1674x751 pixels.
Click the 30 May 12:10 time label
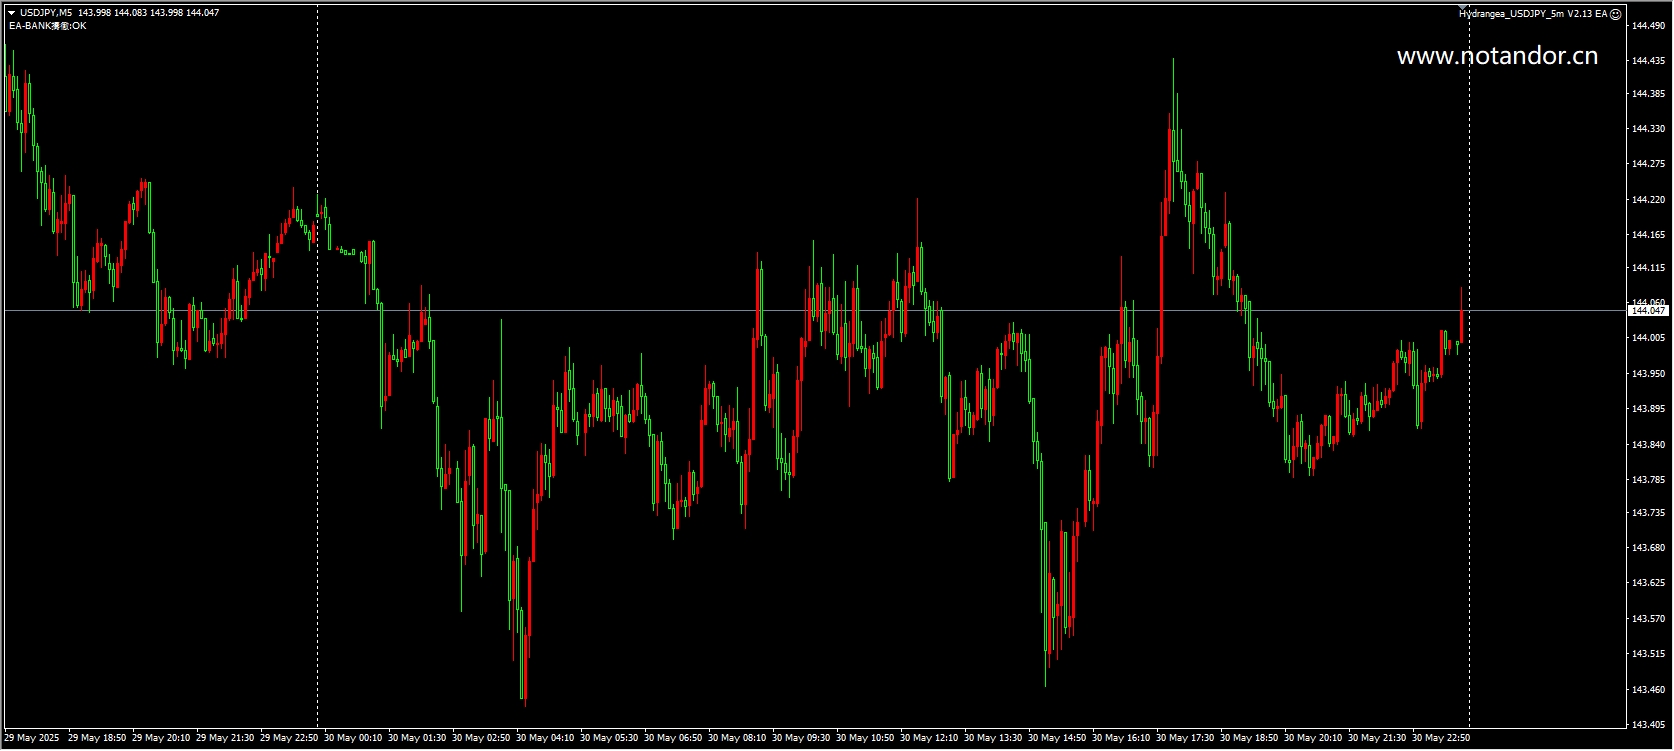click(929, 738)
